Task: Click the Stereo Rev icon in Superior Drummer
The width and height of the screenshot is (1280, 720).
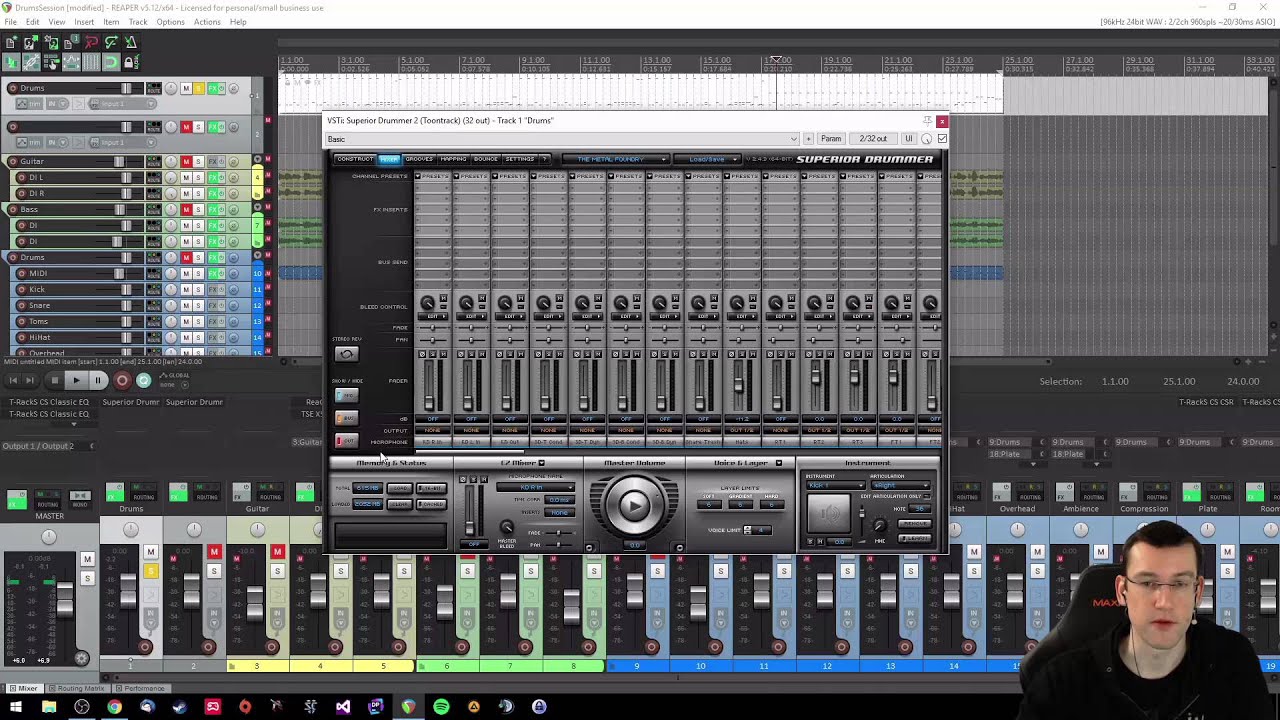Action: [x=346, y=353]
